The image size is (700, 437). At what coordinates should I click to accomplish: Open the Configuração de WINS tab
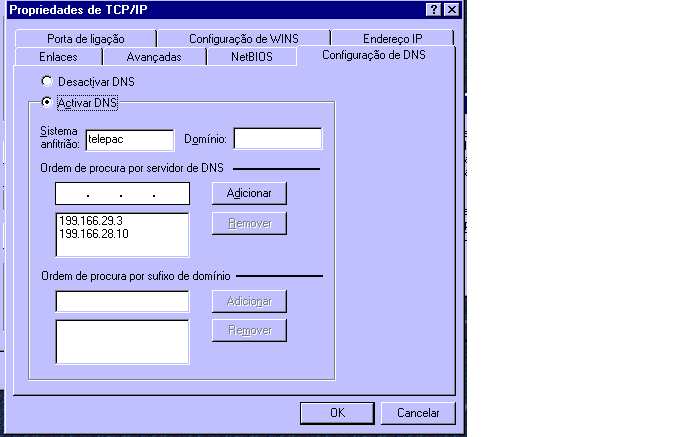pyautogui.click(x=244, y=39)
